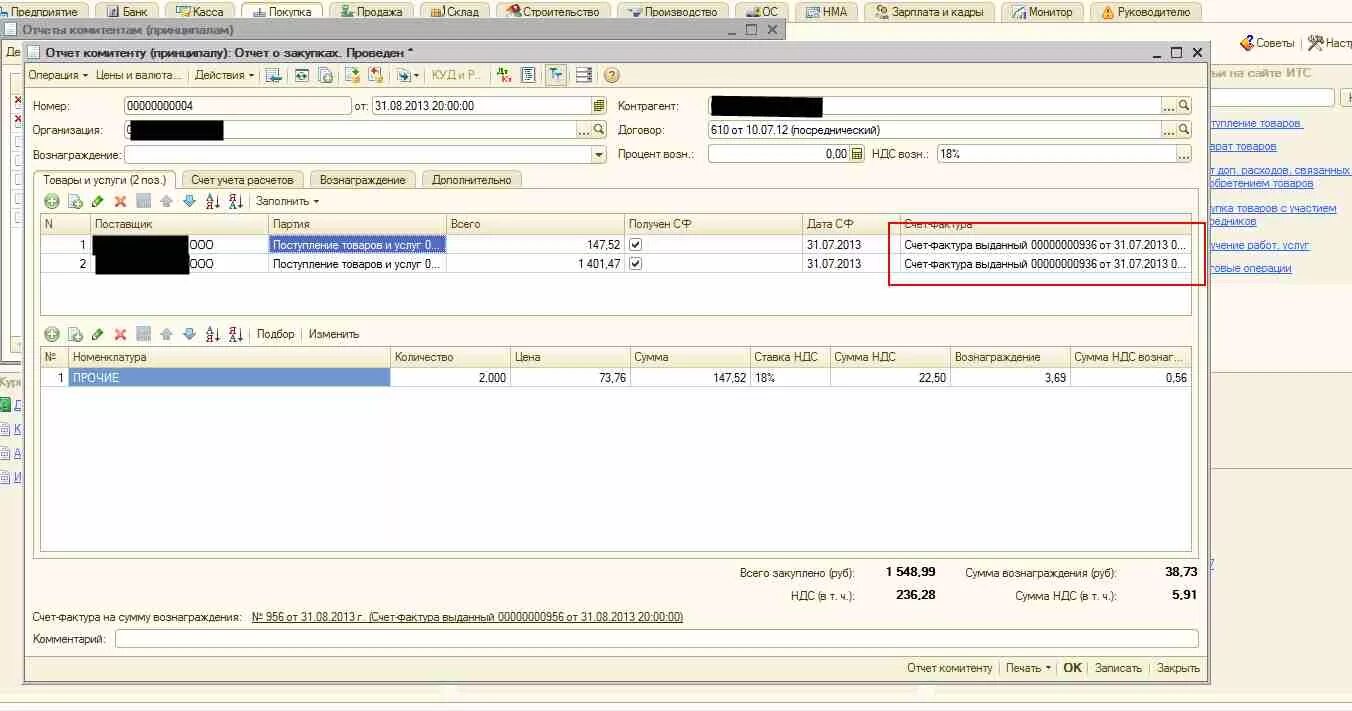Toggle Получен СФ checkbox for row 2

[635, 264]
